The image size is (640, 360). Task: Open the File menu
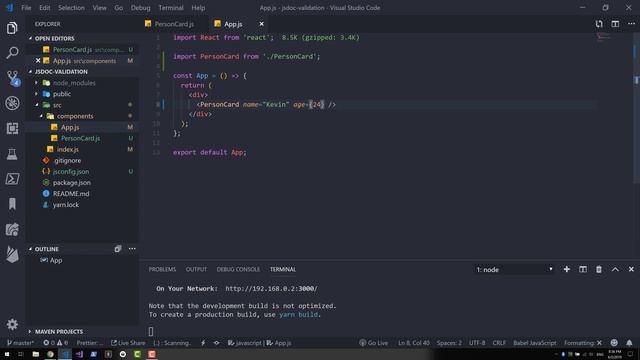(26, 8)
